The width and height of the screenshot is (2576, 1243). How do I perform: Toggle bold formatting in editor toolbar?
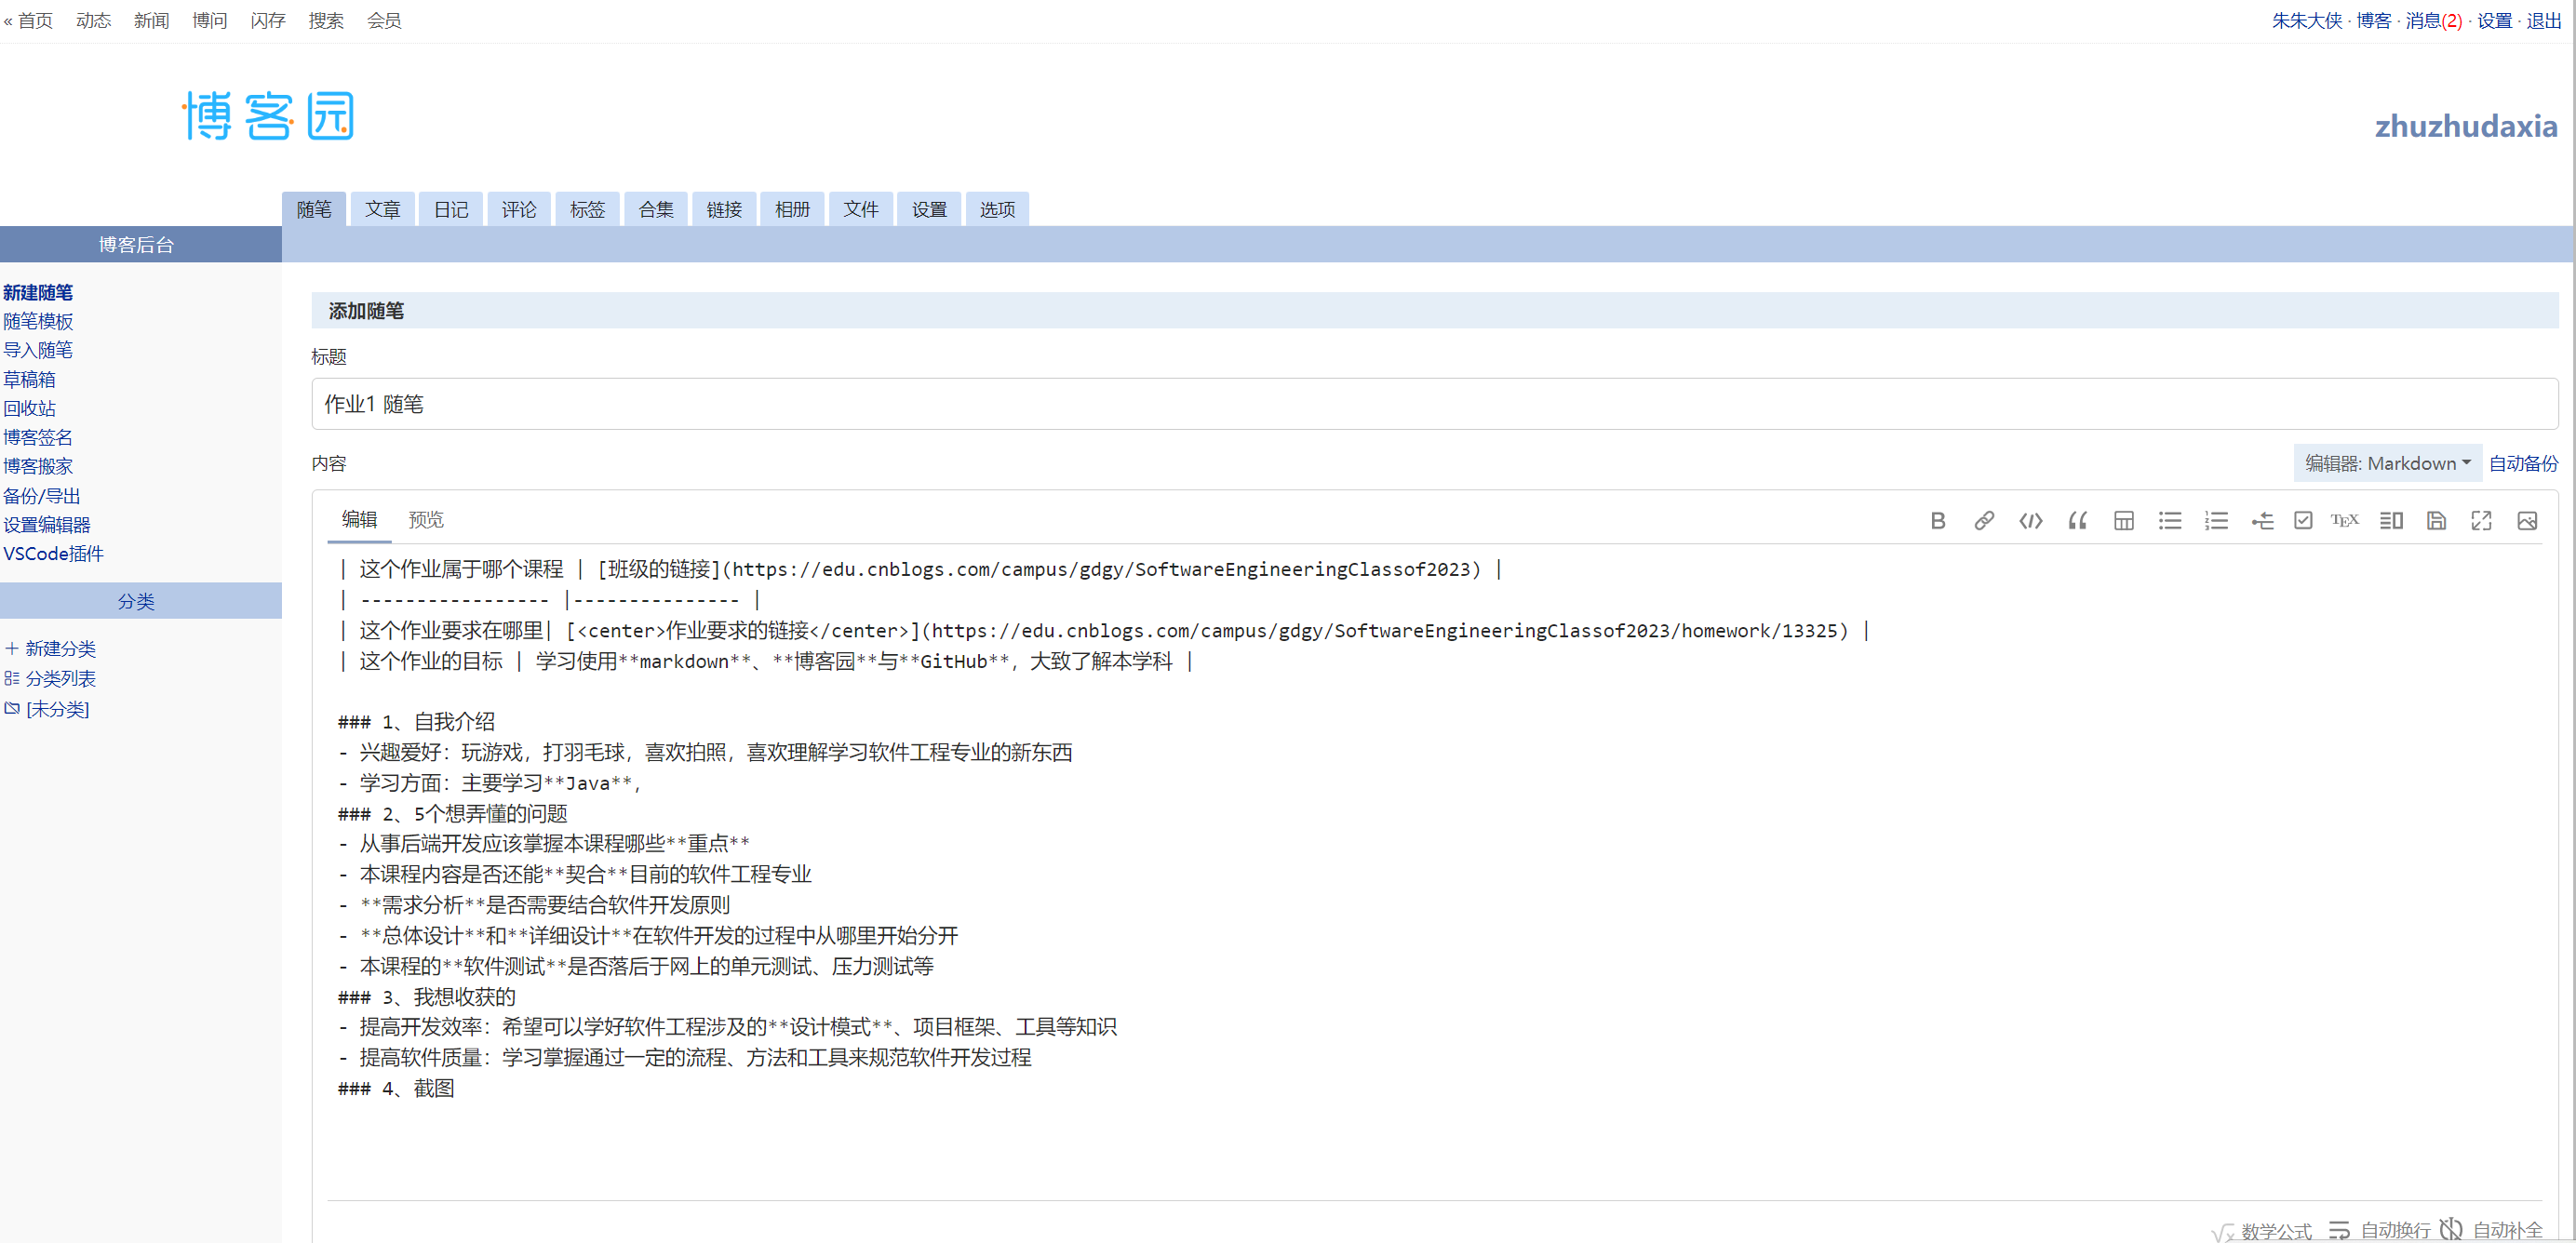point(1937,520)
